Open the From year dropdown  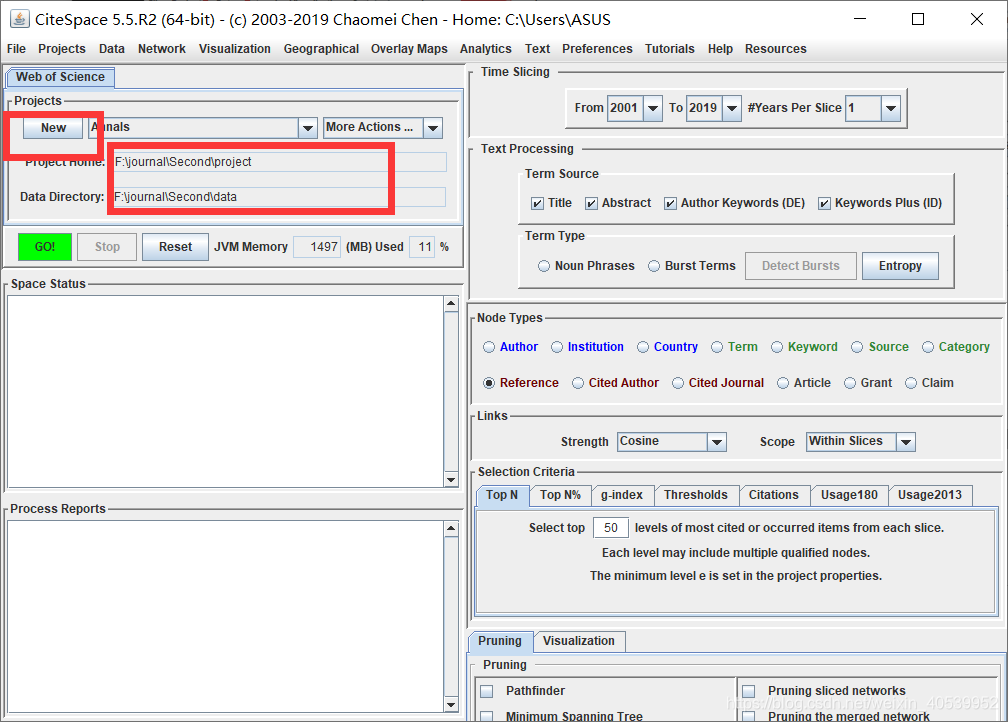tap(652, 108)
